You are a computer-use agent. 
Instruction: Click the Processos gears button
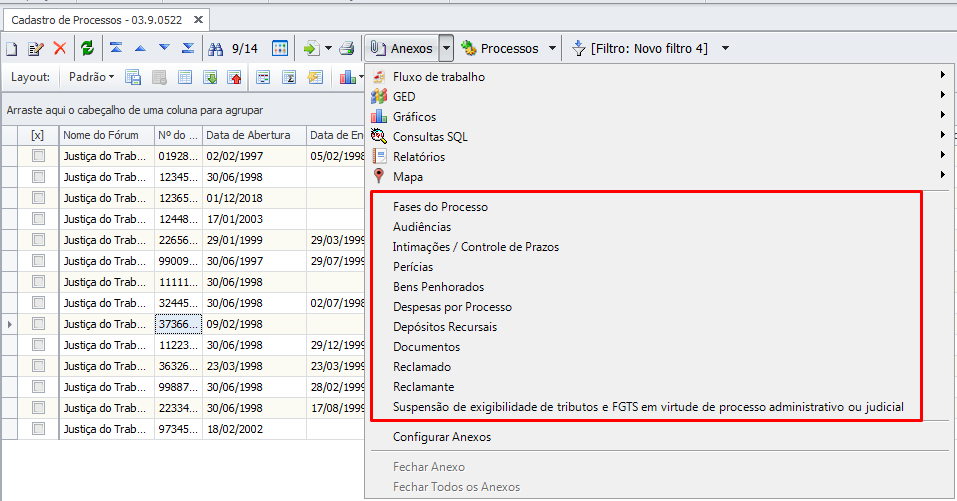point(500,48)
